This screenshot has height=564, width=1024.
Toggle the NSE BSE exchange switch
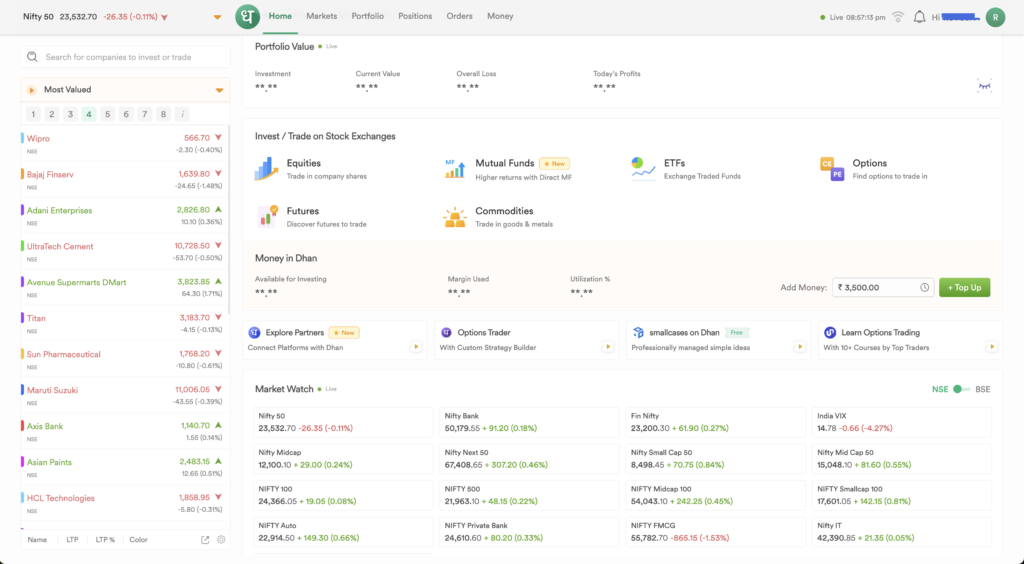(x=961, y=389)
